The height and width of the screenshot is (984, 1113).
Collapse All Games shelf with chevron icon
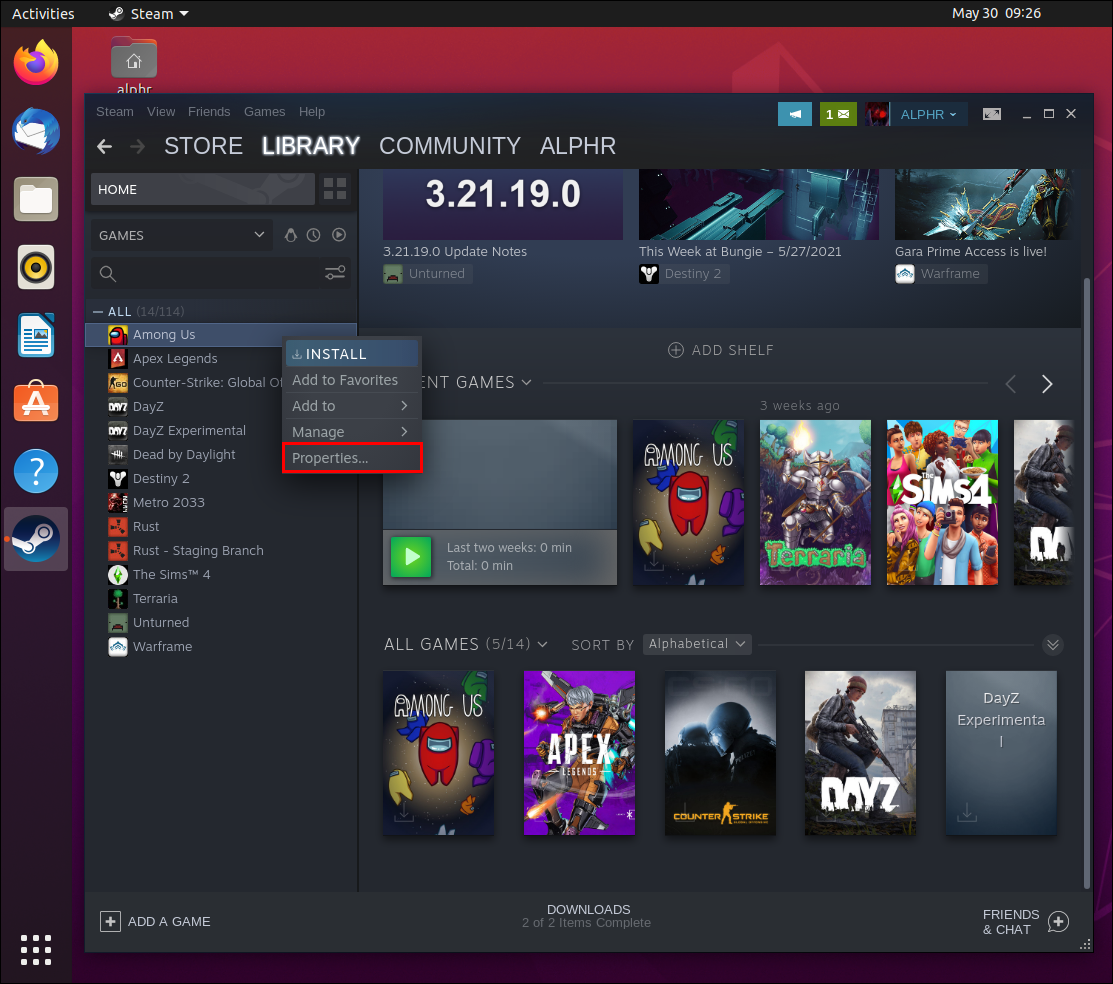pos(1053,645)
